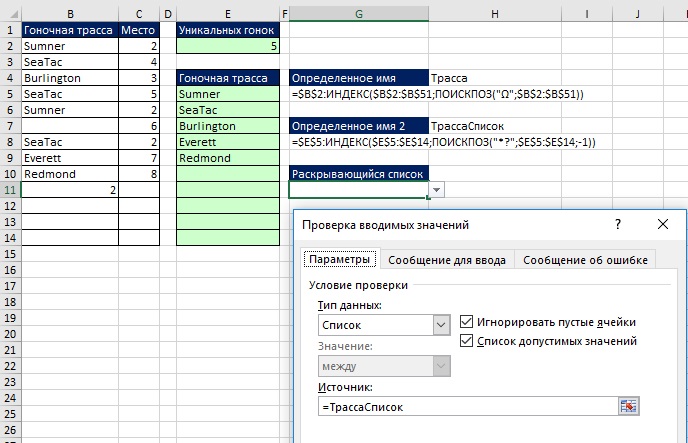Viewport: 688px width, 443px height.
Task: Close the Проверка вводимых значений dialog
Action: (x=662, y=225)
